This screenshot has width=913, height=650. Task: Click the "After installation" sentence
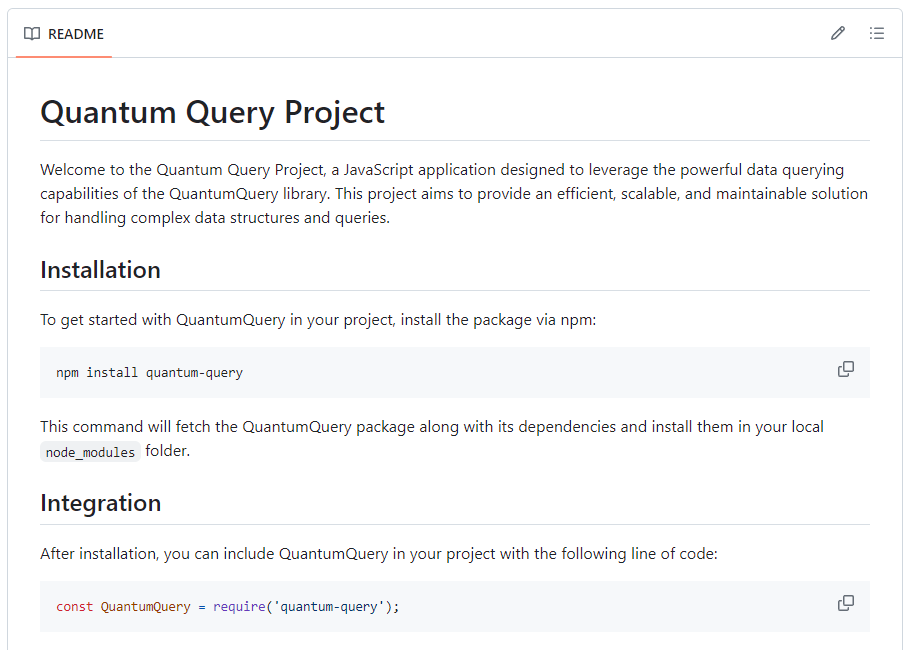378,553
